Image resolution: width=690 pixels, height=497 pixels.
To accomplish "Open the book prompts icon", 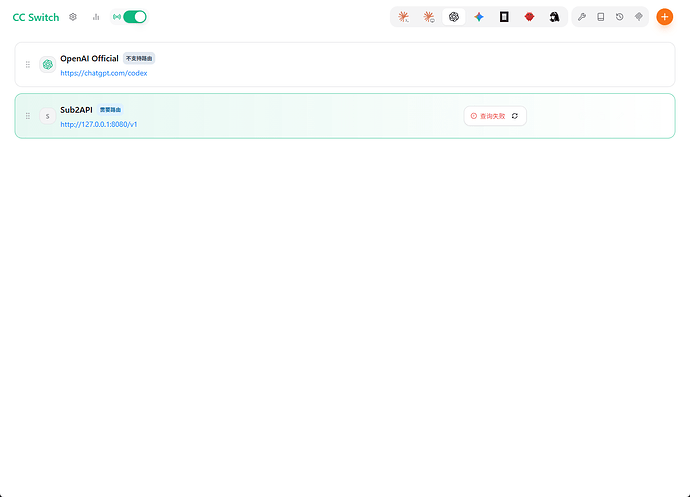I will (x=601, y=17).
